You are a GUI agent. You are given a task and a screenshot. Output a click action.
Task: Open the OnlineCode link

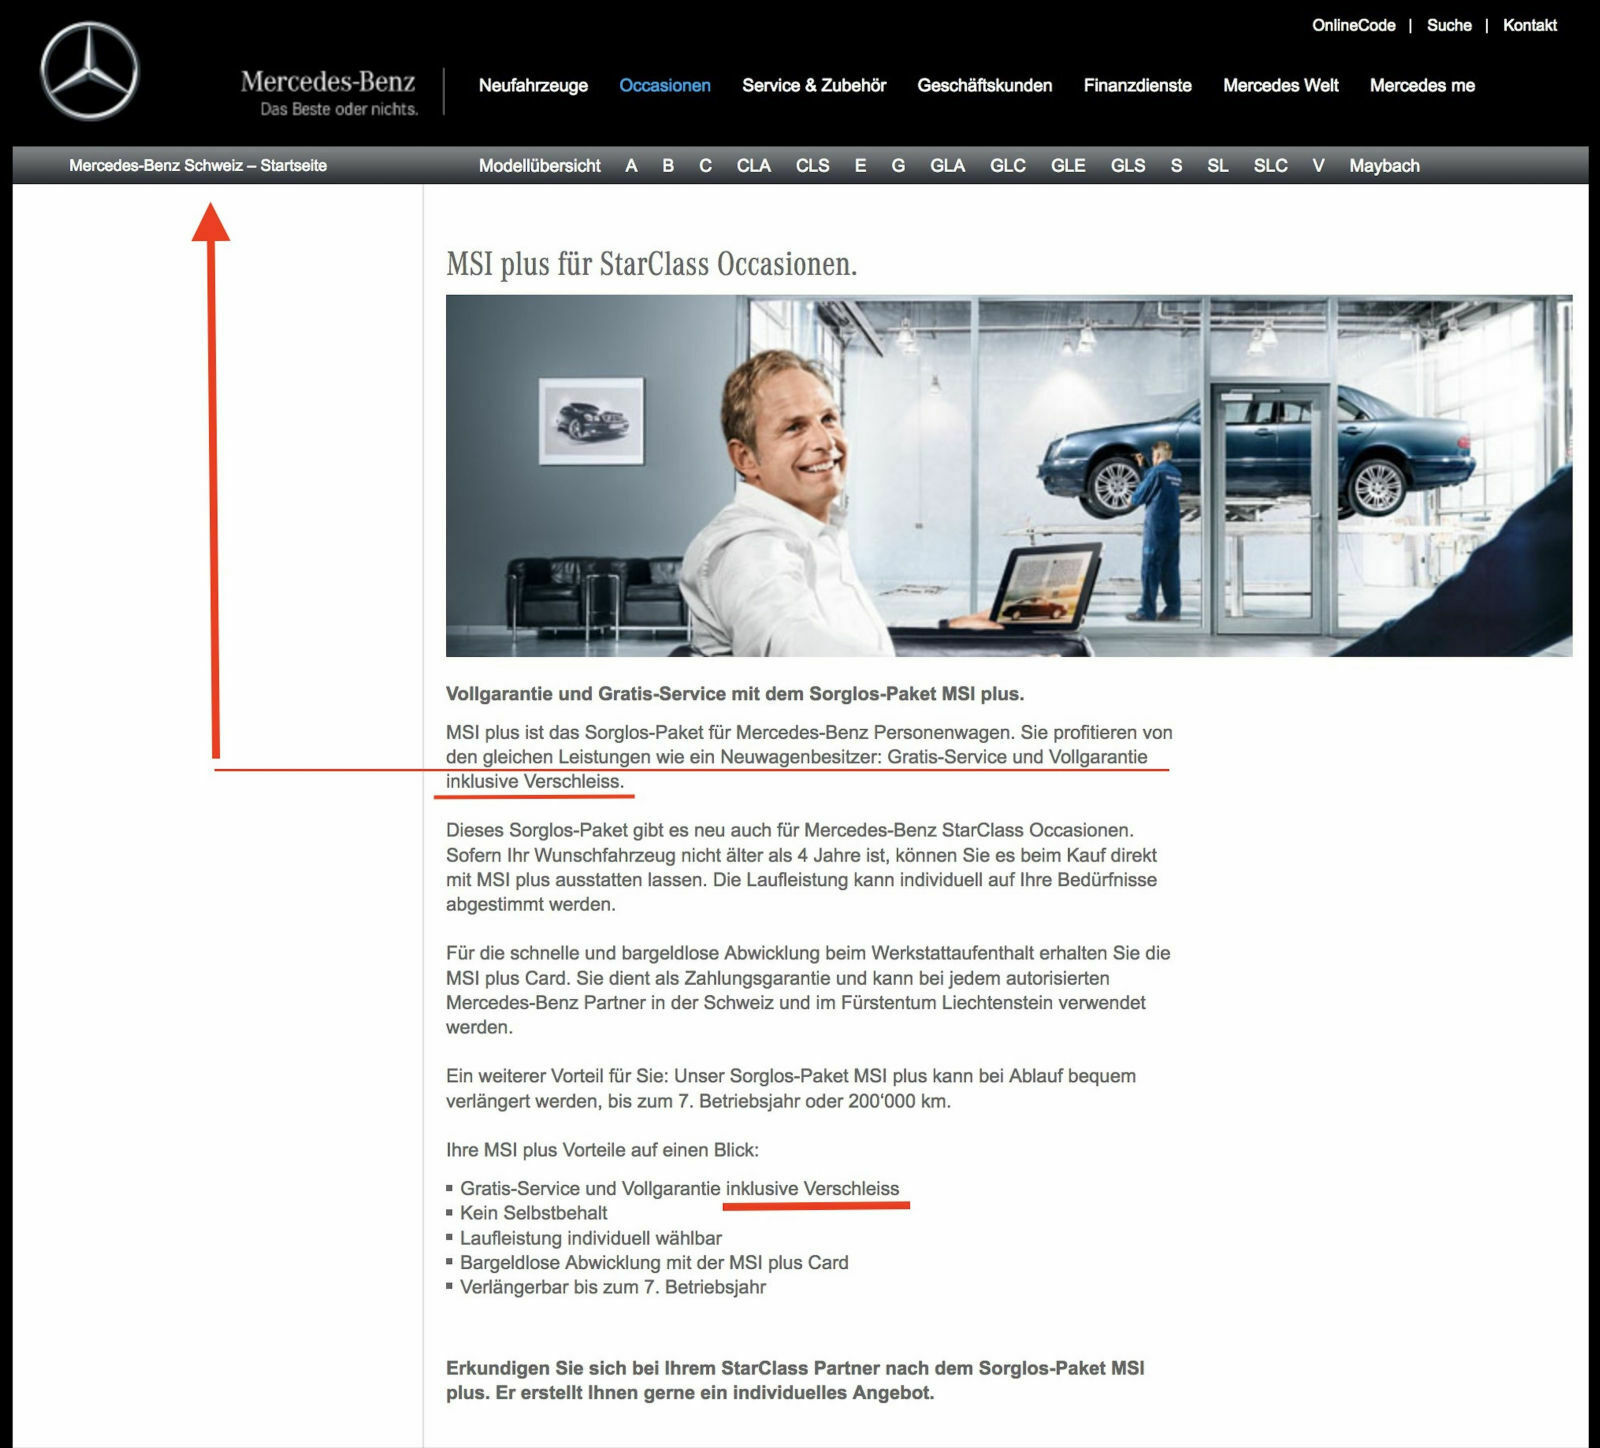1353,25
